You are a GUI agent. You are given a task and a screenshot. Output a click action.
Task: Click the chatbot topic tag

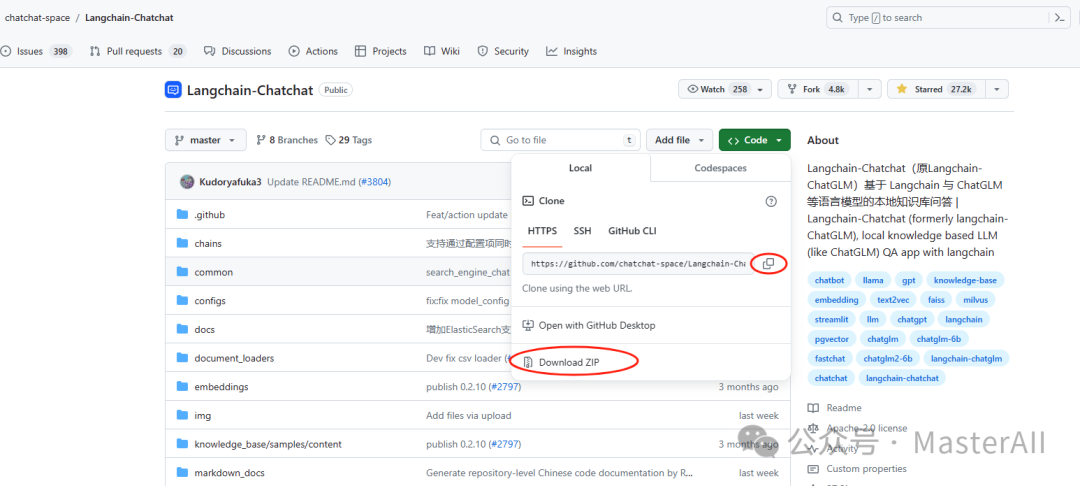click(x=829, y=280)
